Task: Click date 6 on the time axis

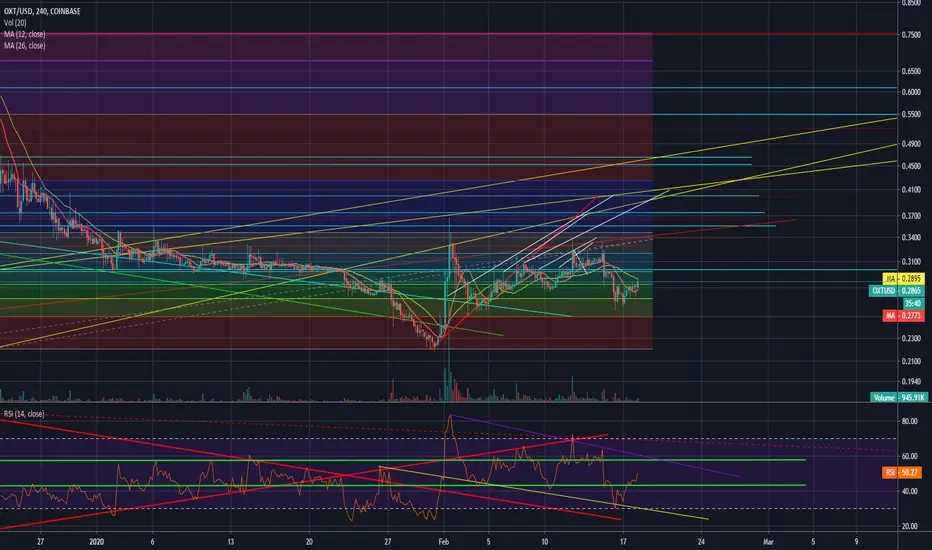Action: pos(152,542)
